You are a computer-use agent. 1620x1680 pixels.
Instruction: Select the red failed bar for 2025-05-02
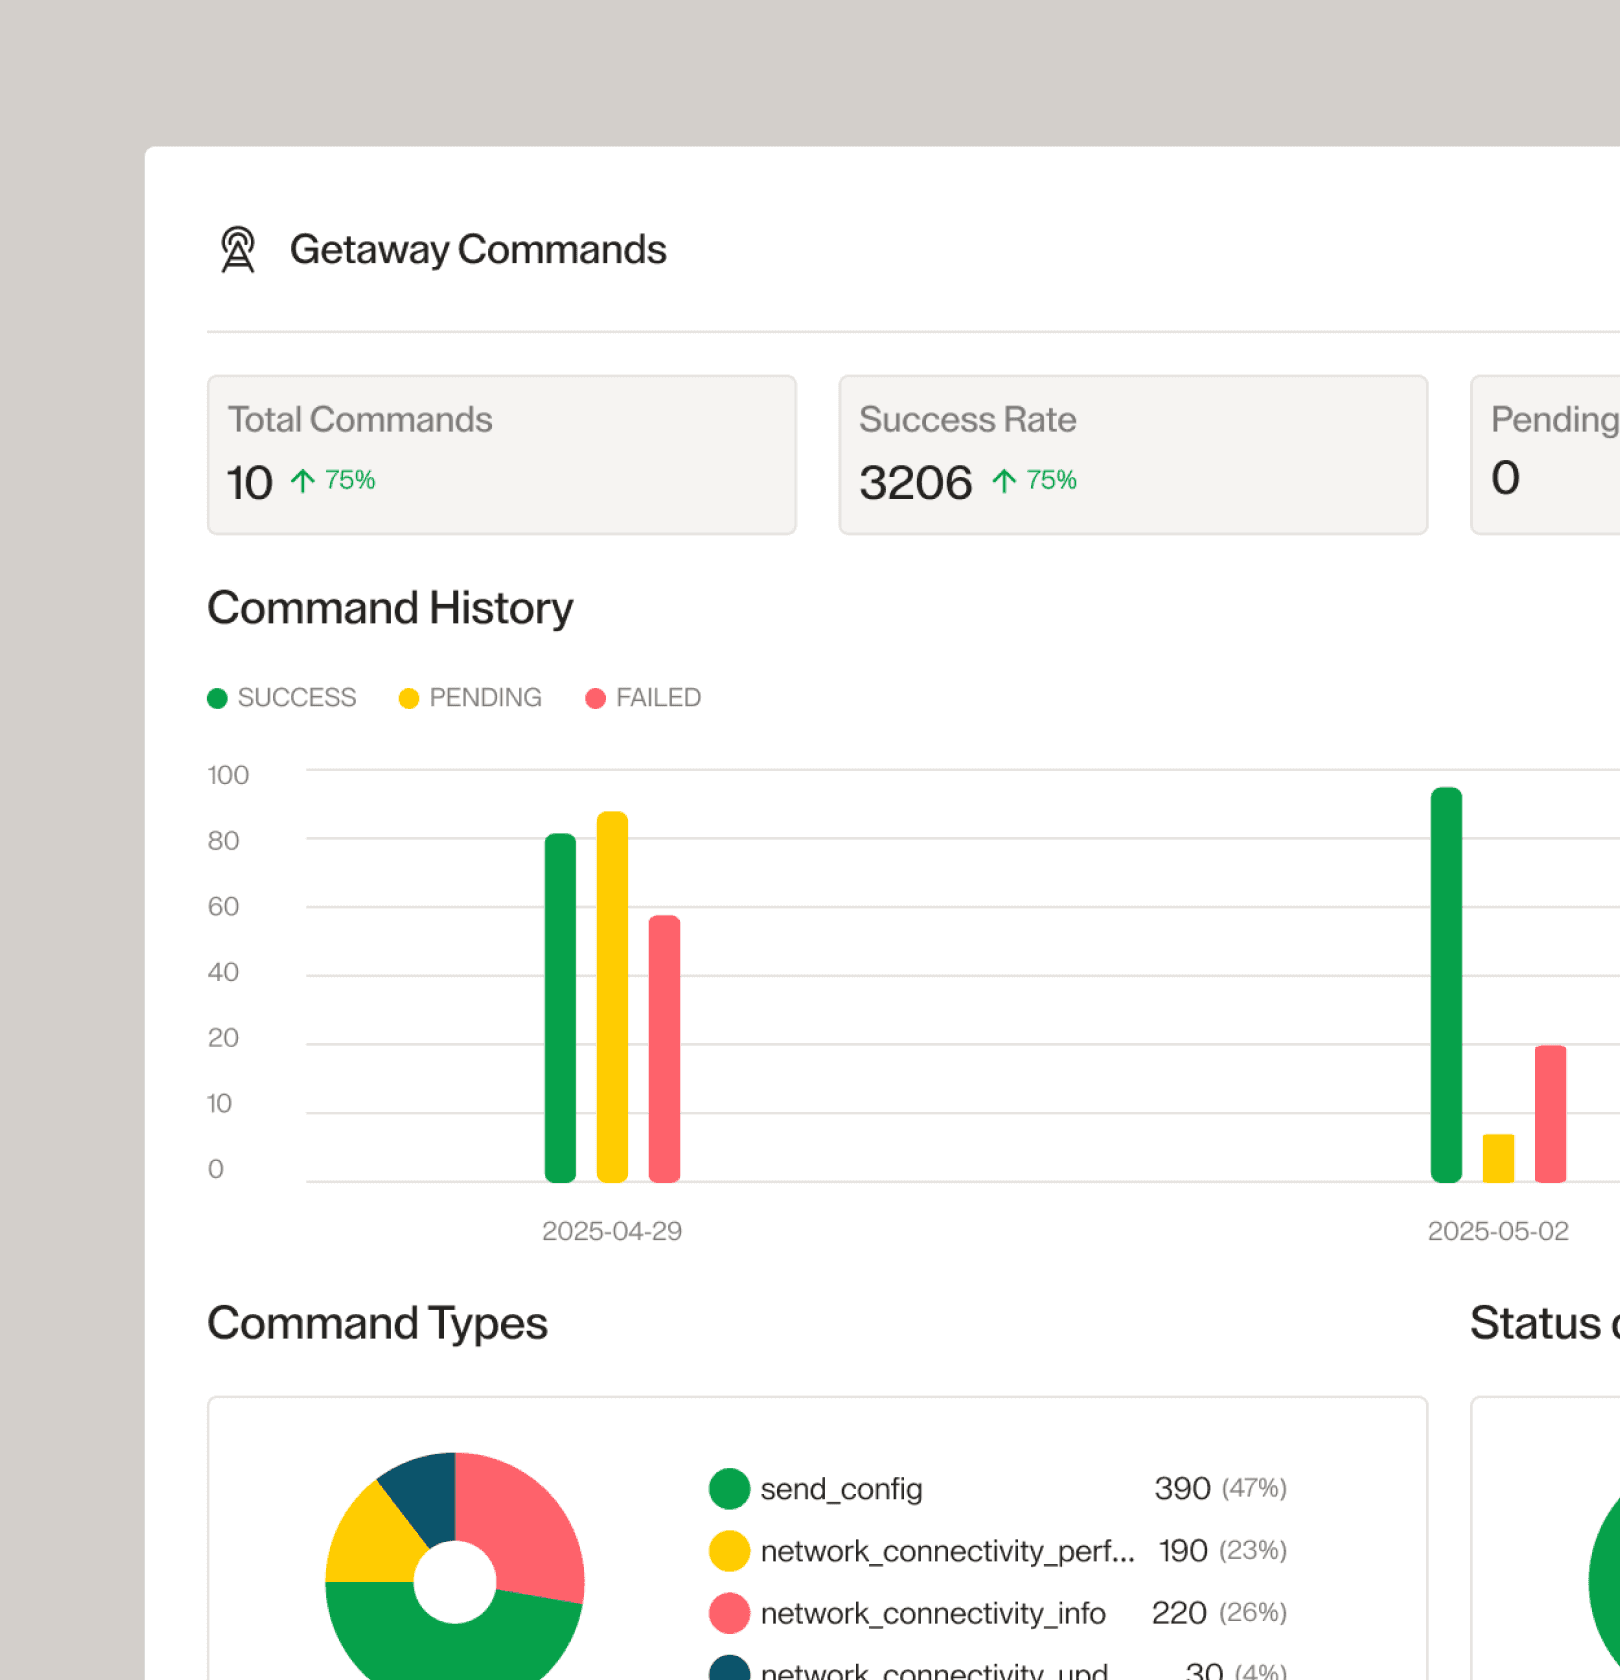[x=1550, y=1114]
